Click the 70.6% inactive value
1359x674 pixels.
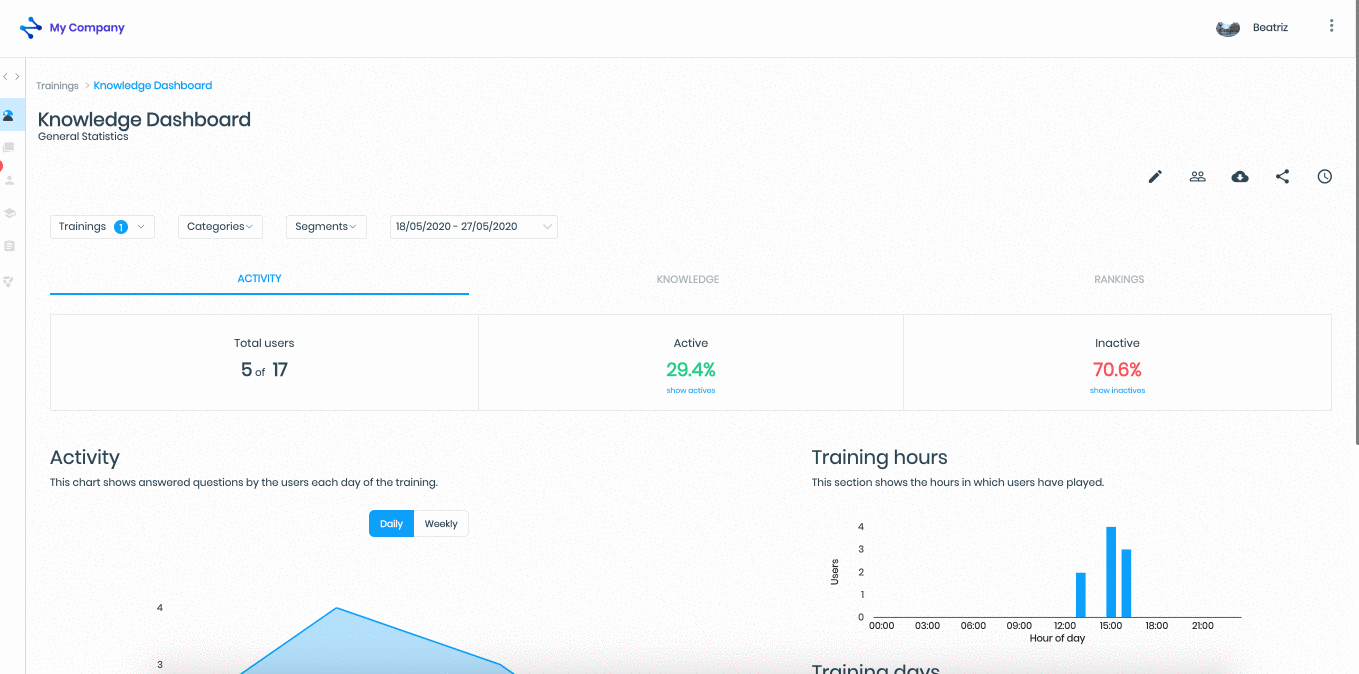(x=1117, y=370)
